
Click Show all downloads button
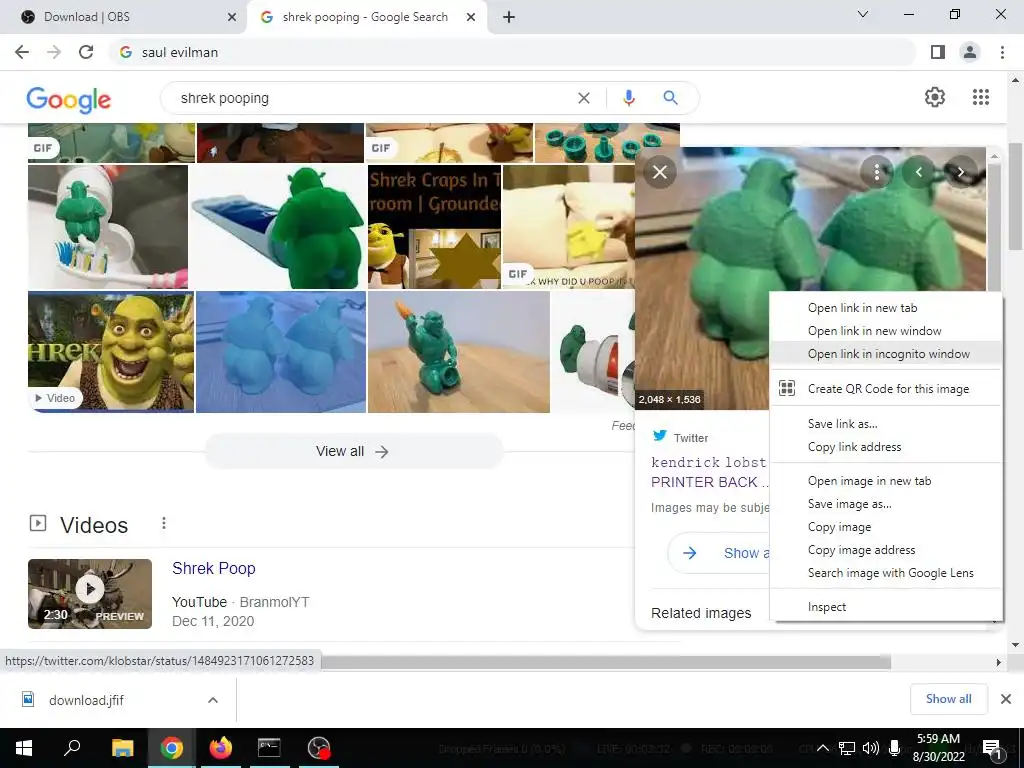coord(948,699)
